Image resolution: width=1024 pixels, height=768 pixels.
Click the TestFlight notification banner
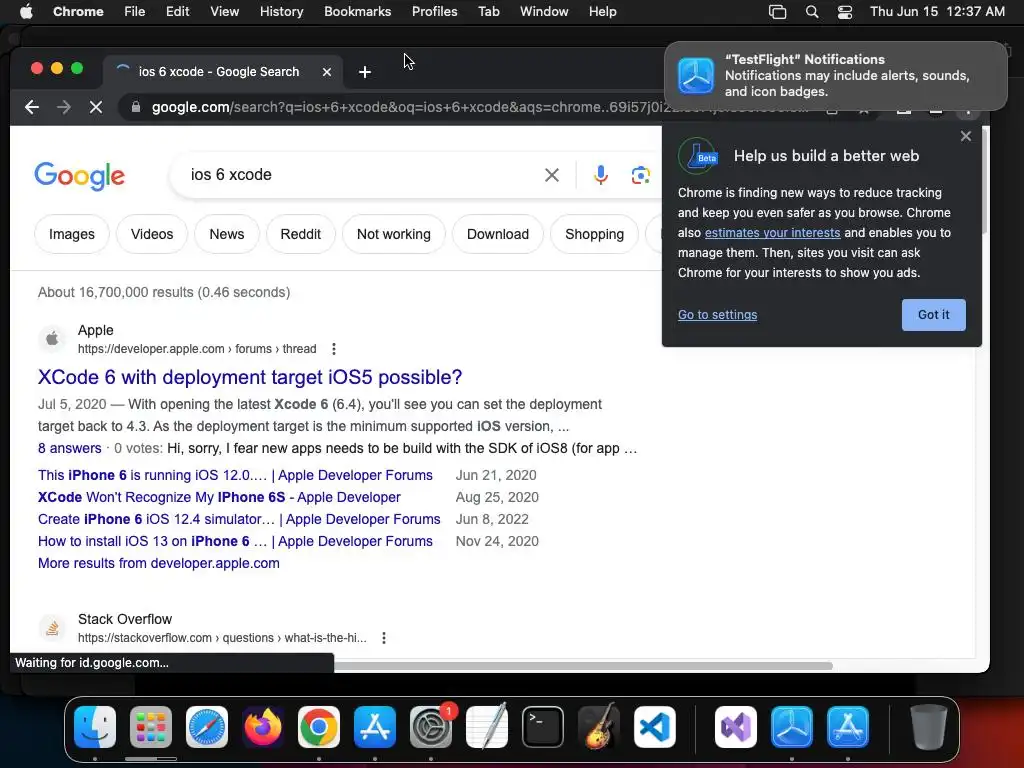(836, 76)
